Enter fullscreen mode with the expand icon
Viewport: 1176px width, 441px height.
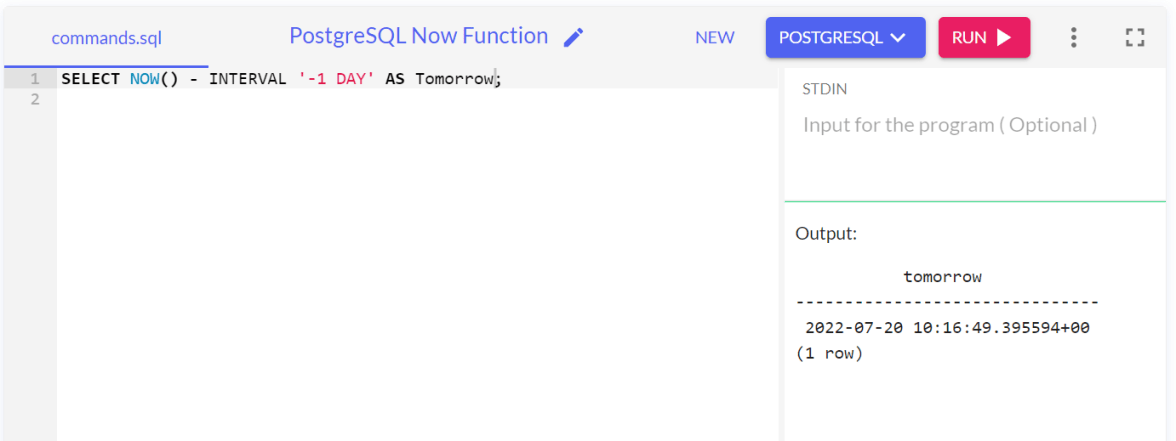[x=1134, y=38]
